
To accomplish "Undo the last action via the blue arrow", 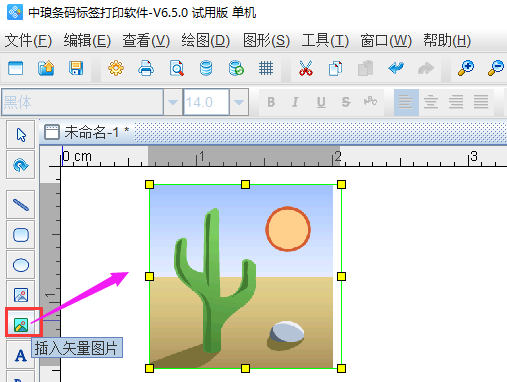I will click(396, 68).
